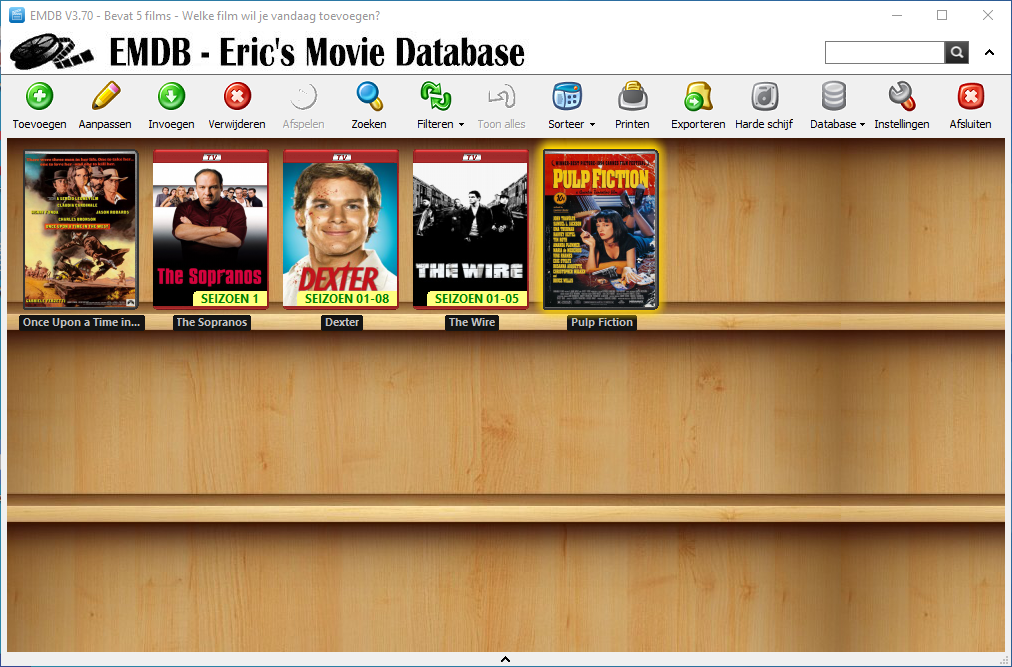Collapse the header with top-right chevron
The height and width of the screenshot is (667, 1012).
[x=989, y=53]
